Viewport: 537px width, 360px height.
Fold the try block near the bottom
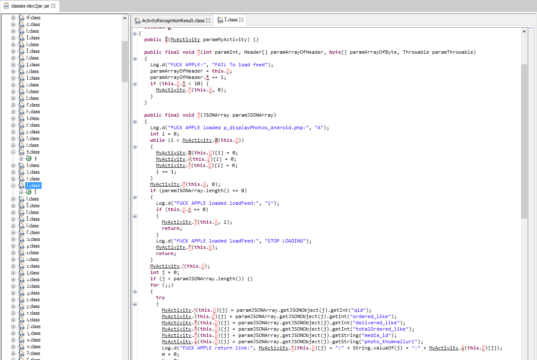pyautogui.click(x=135, y=304)
